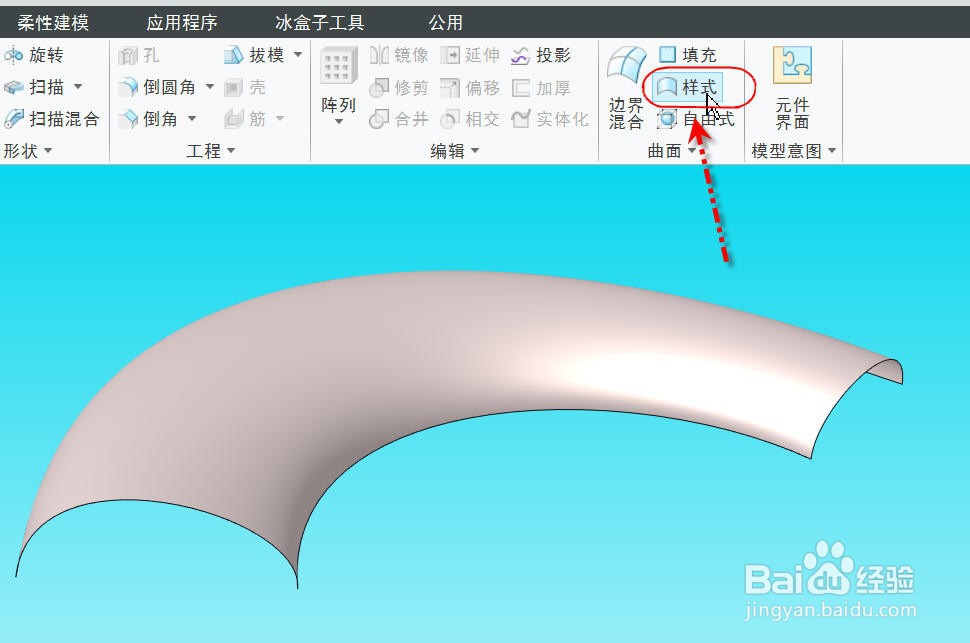970x643 pixels.
Task: Select the 扫描混合 (Swept Blend) tool
Action: (52, 119)
